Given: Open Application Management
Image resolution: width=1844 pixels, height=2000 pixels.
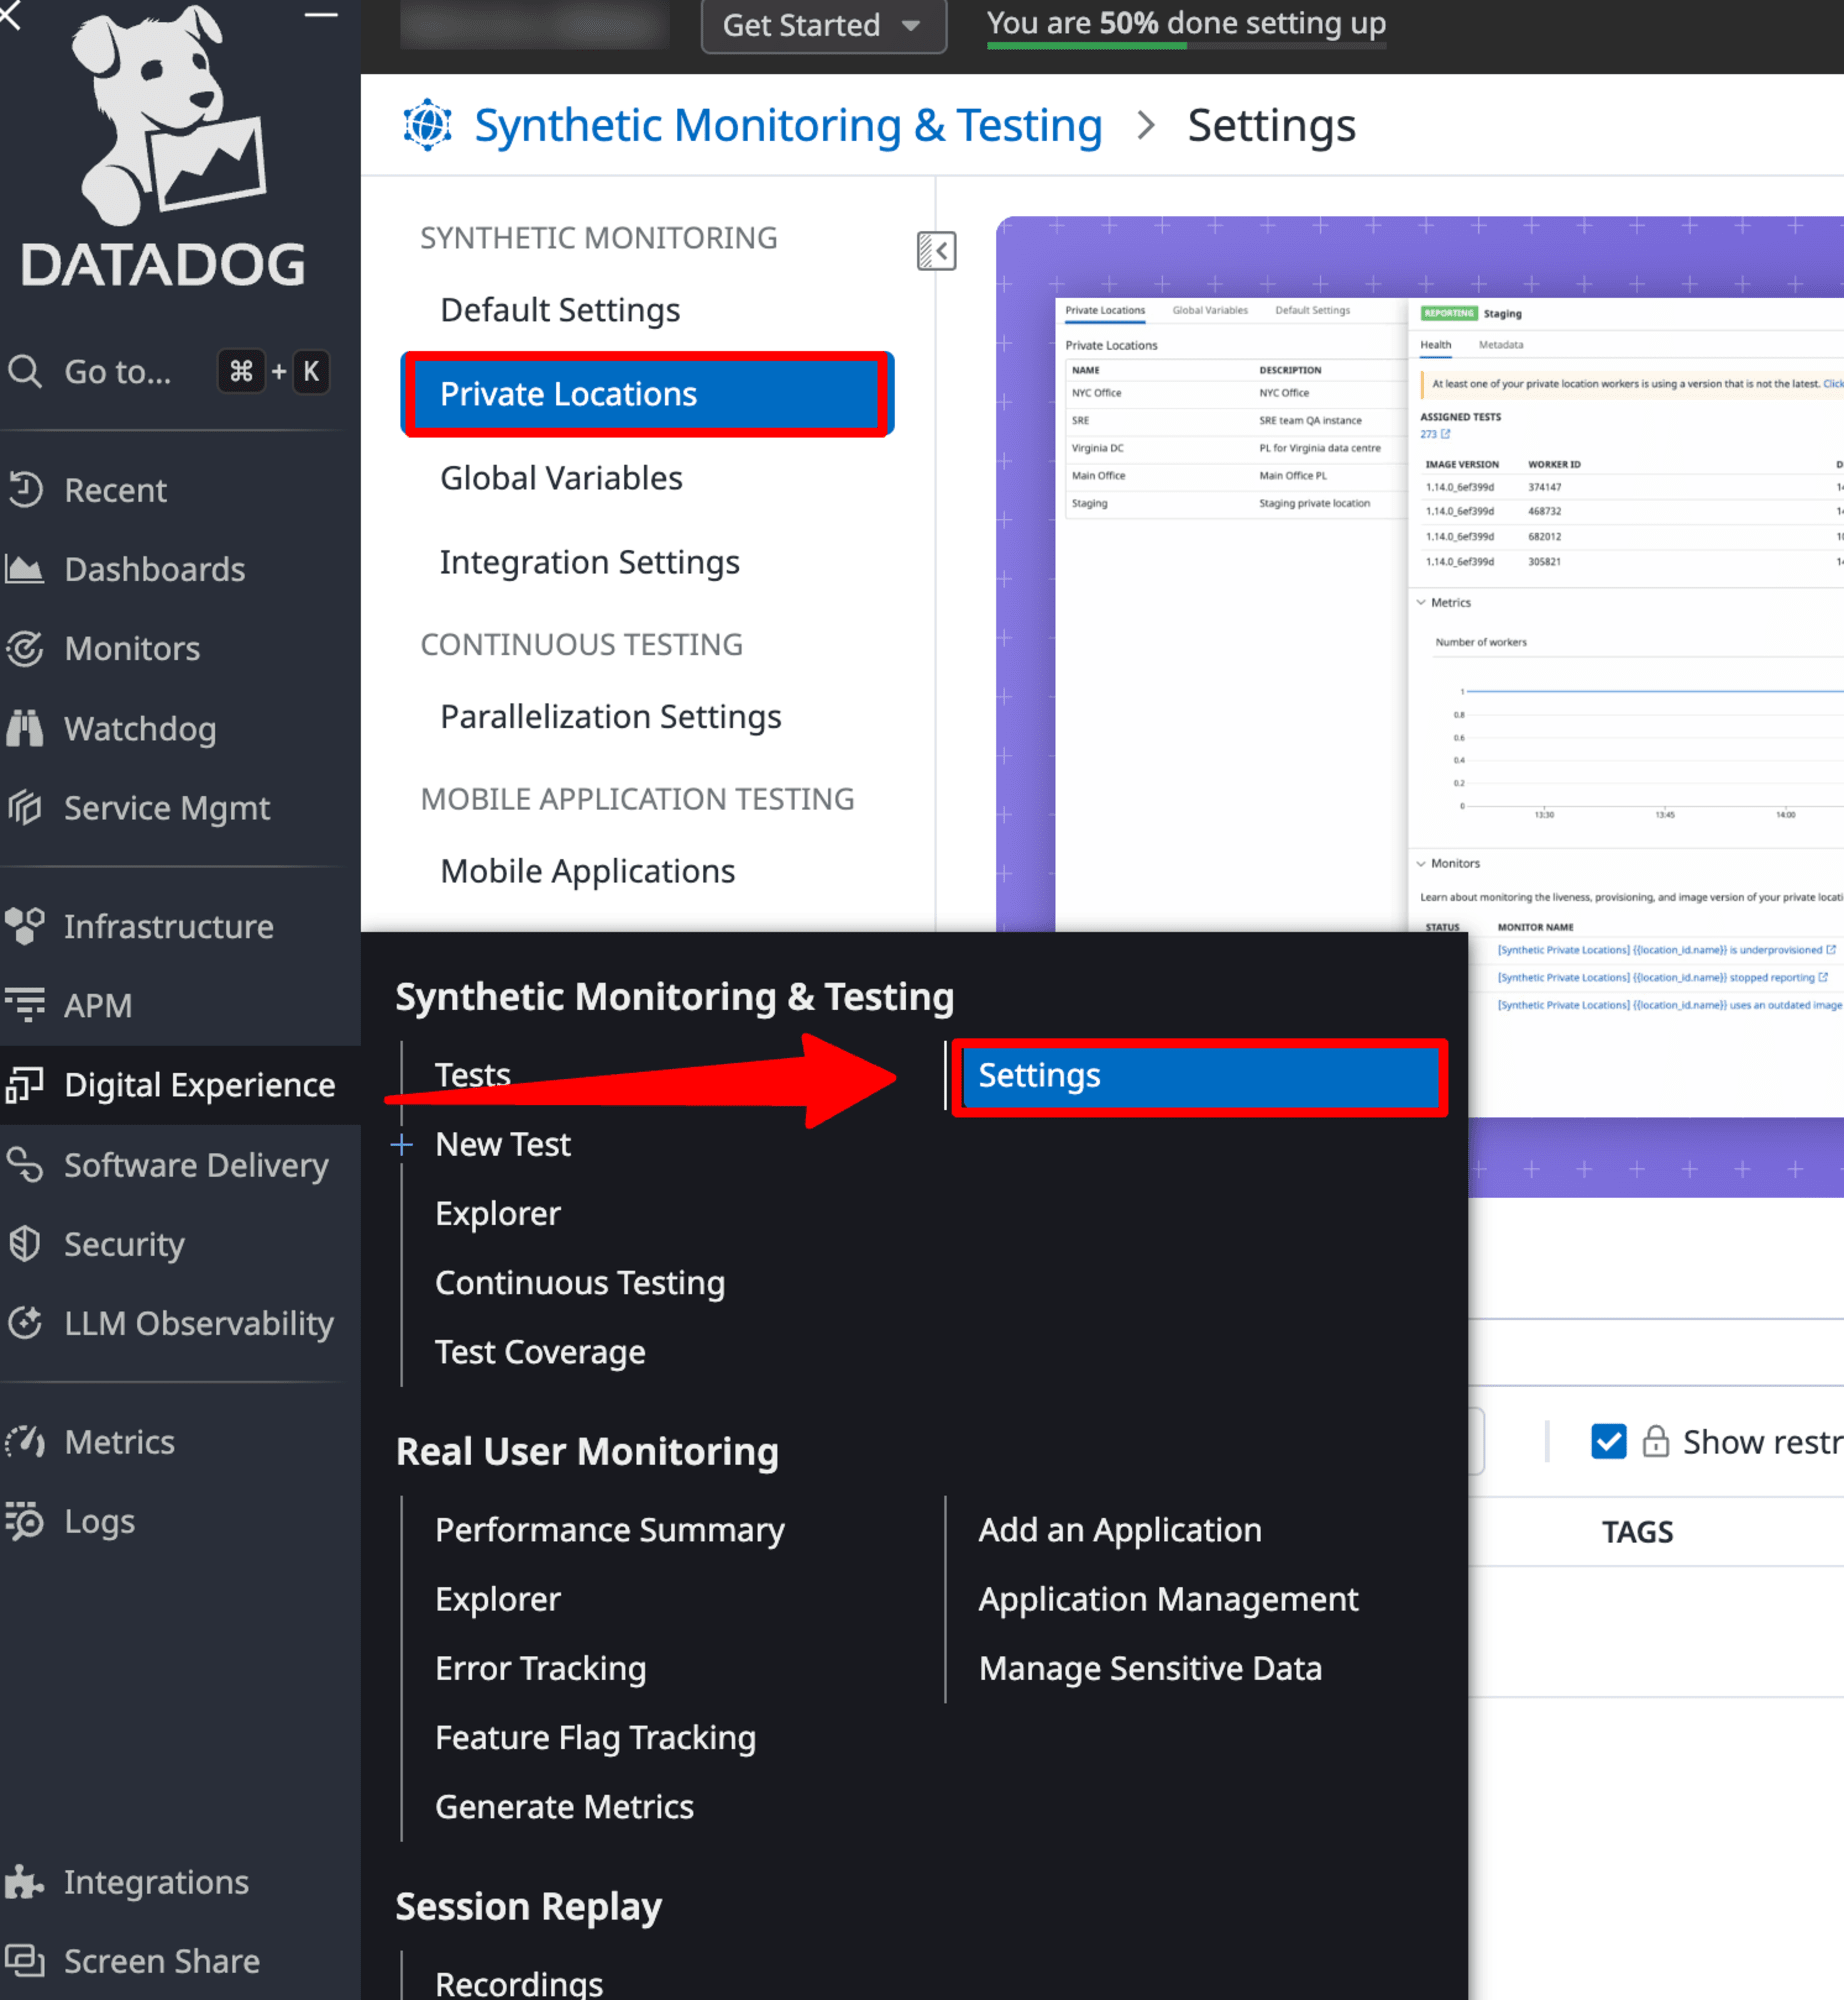Looking at the screenshot, I should (x=1168, y=1599).
